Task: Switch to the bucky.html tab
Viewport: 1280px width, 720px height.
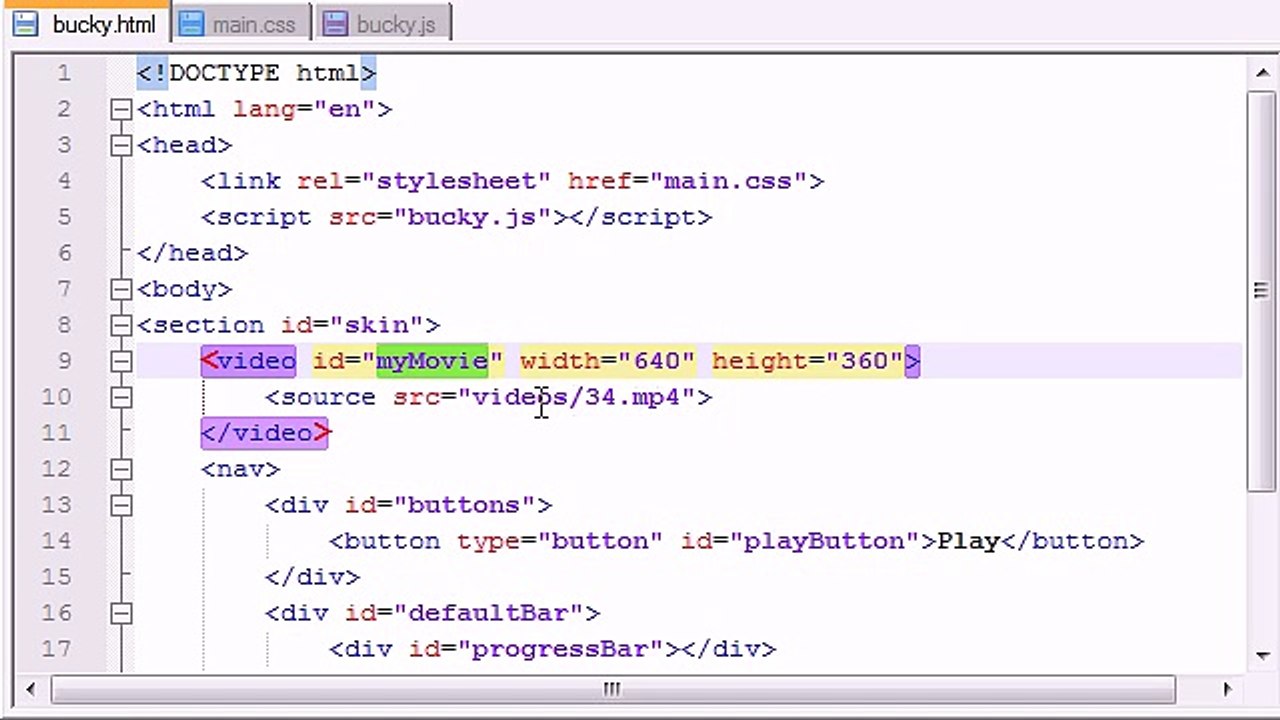Action: [x=85, y=23]
